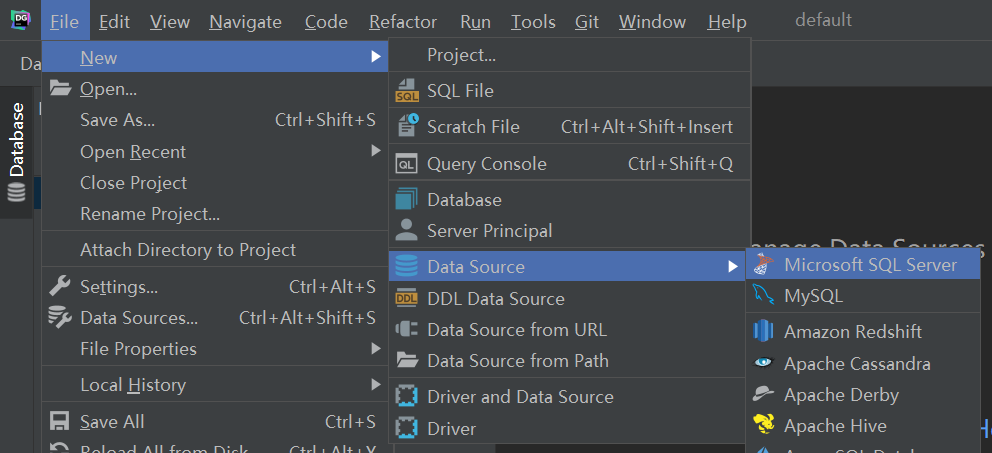Click the DataGrip logo icon
992x453 pixels.
coord(20,20)
